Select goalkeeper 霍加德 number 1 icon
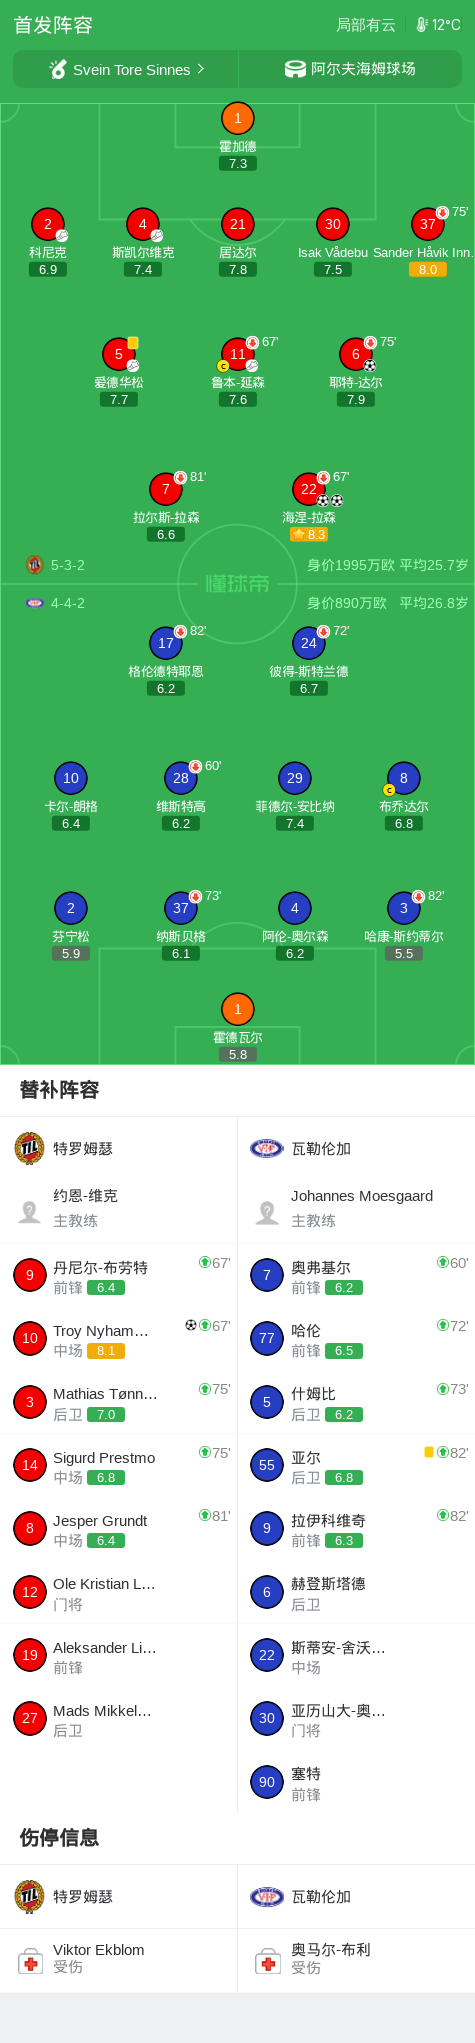Screen dimensions: 475x2043 tap(238, 118)
